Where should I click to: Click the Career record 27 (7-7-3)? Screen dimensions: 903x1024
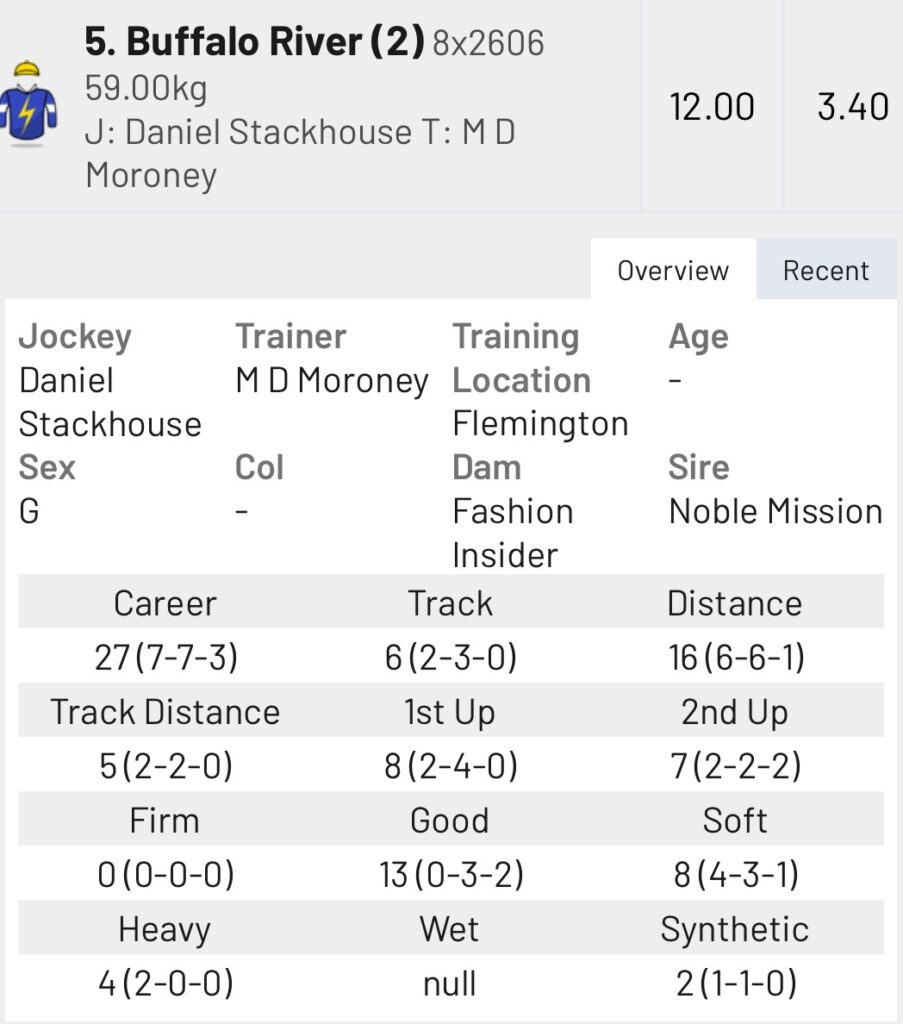point(165,657)
